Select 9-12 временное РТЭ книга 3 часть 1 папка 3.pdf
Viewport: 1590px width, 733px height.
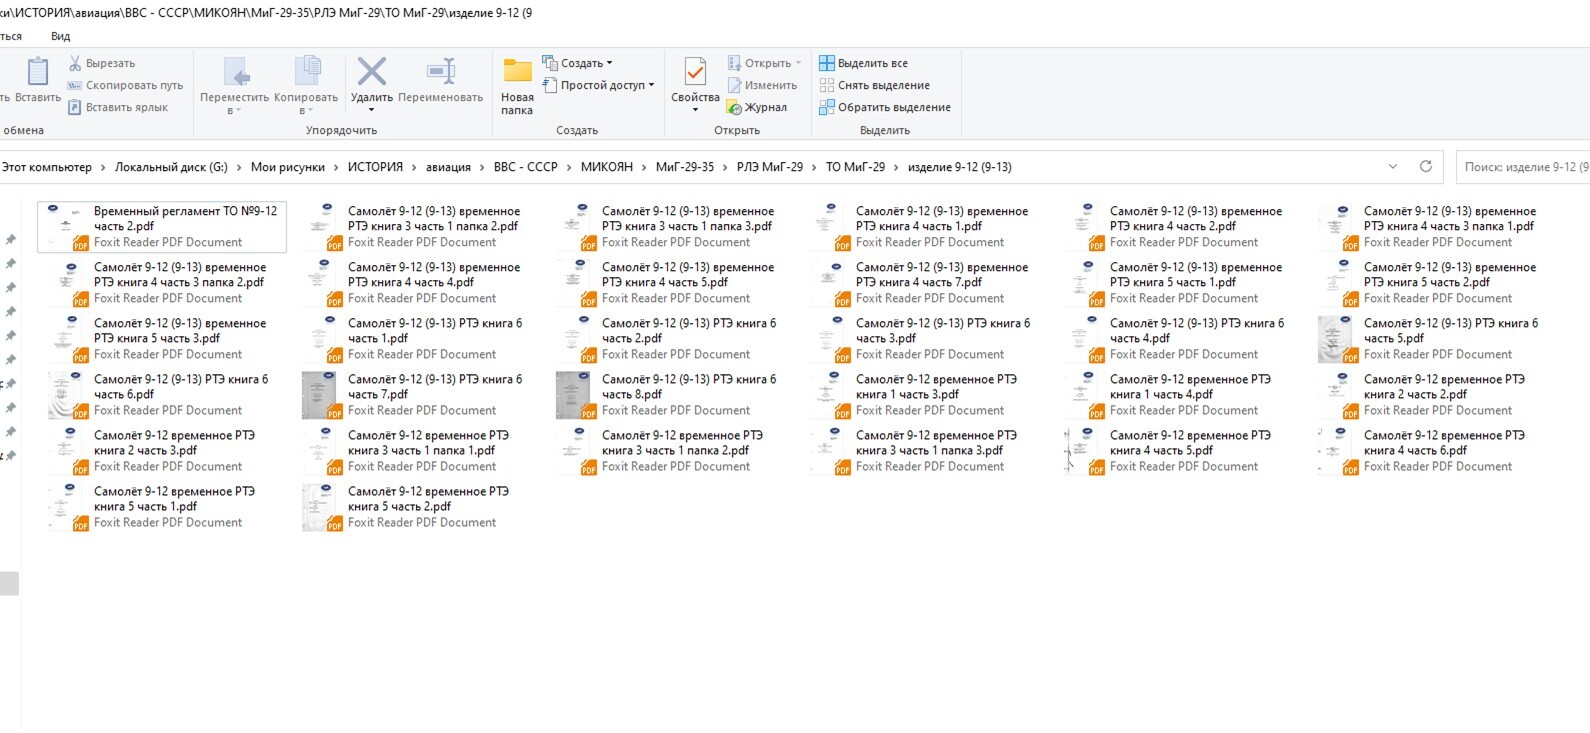click(924, 451)
